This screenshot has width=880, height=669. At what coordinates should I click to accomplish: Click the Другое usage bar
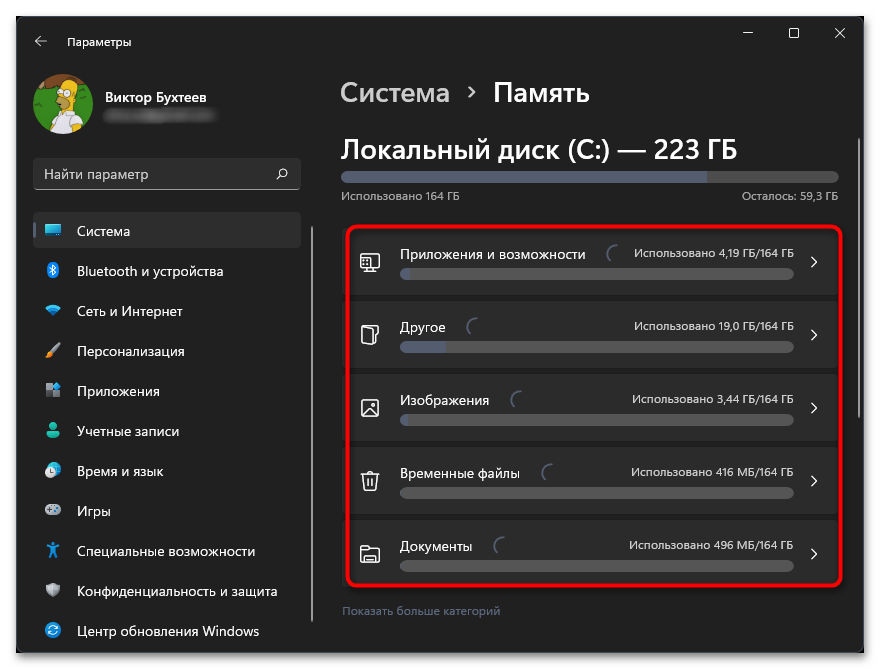(x=597, y=347)
